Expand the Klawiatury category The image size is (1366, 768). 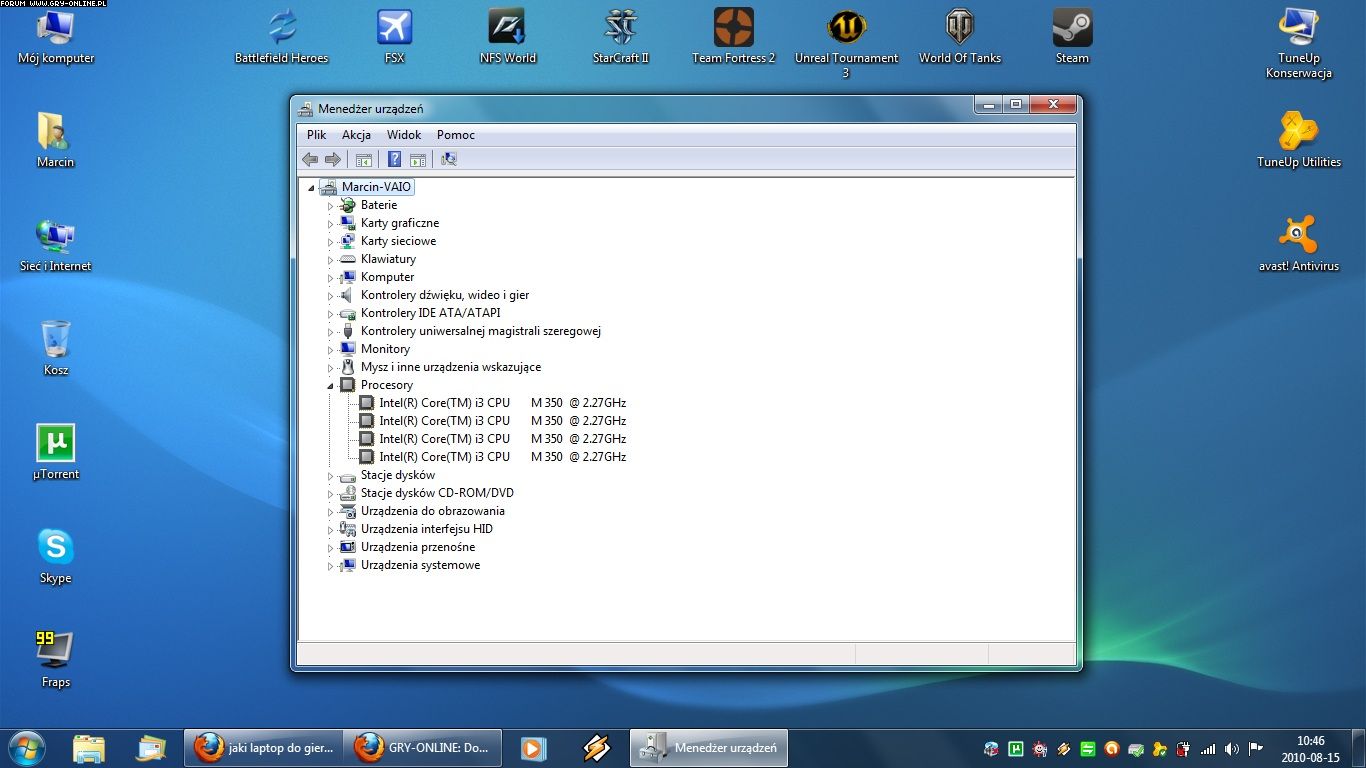[x=330, y=259]
